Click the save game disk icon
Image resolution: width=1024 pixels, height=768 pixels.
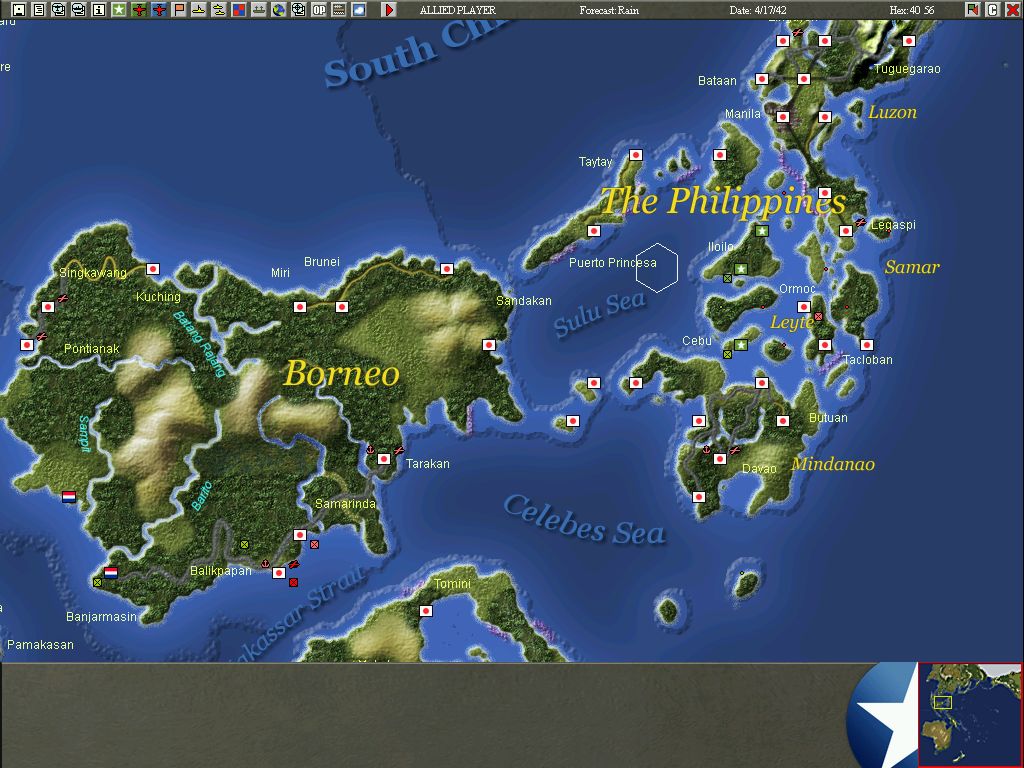point(19,9)
